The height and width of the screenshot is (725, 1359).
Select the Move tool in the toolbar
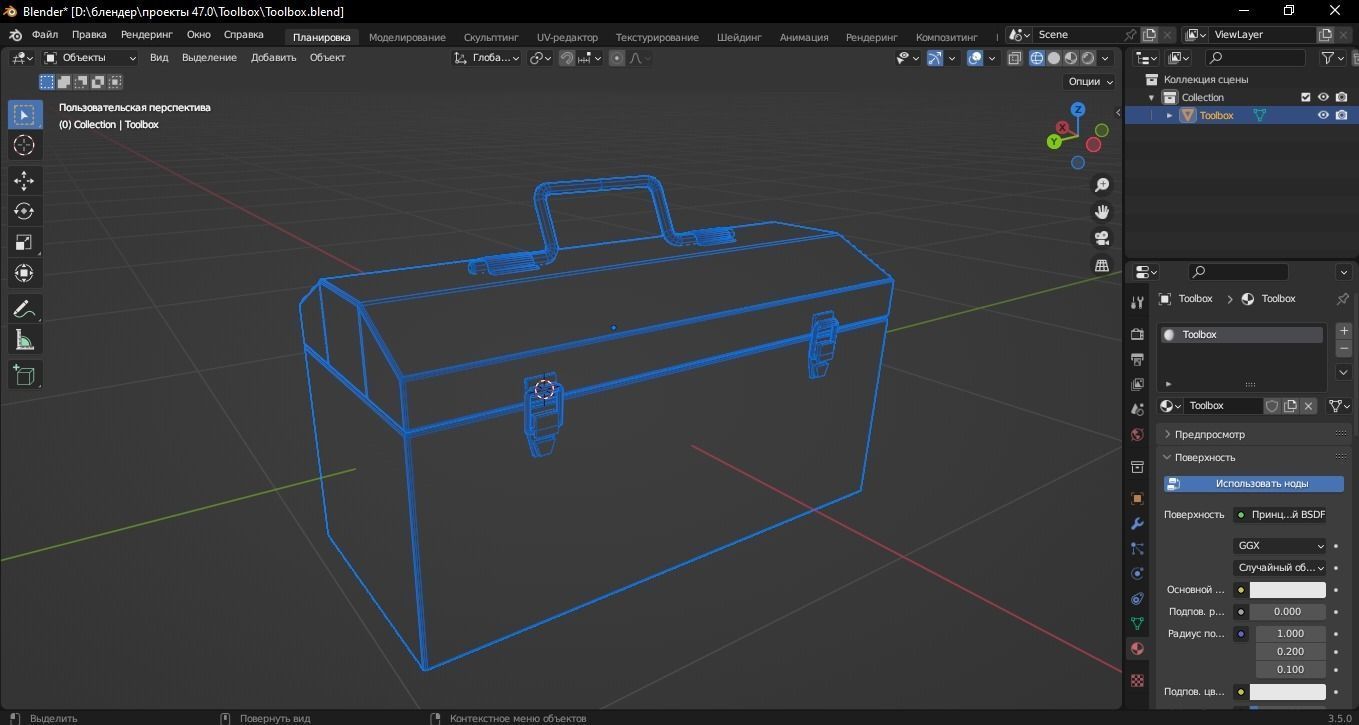[24, 181]
